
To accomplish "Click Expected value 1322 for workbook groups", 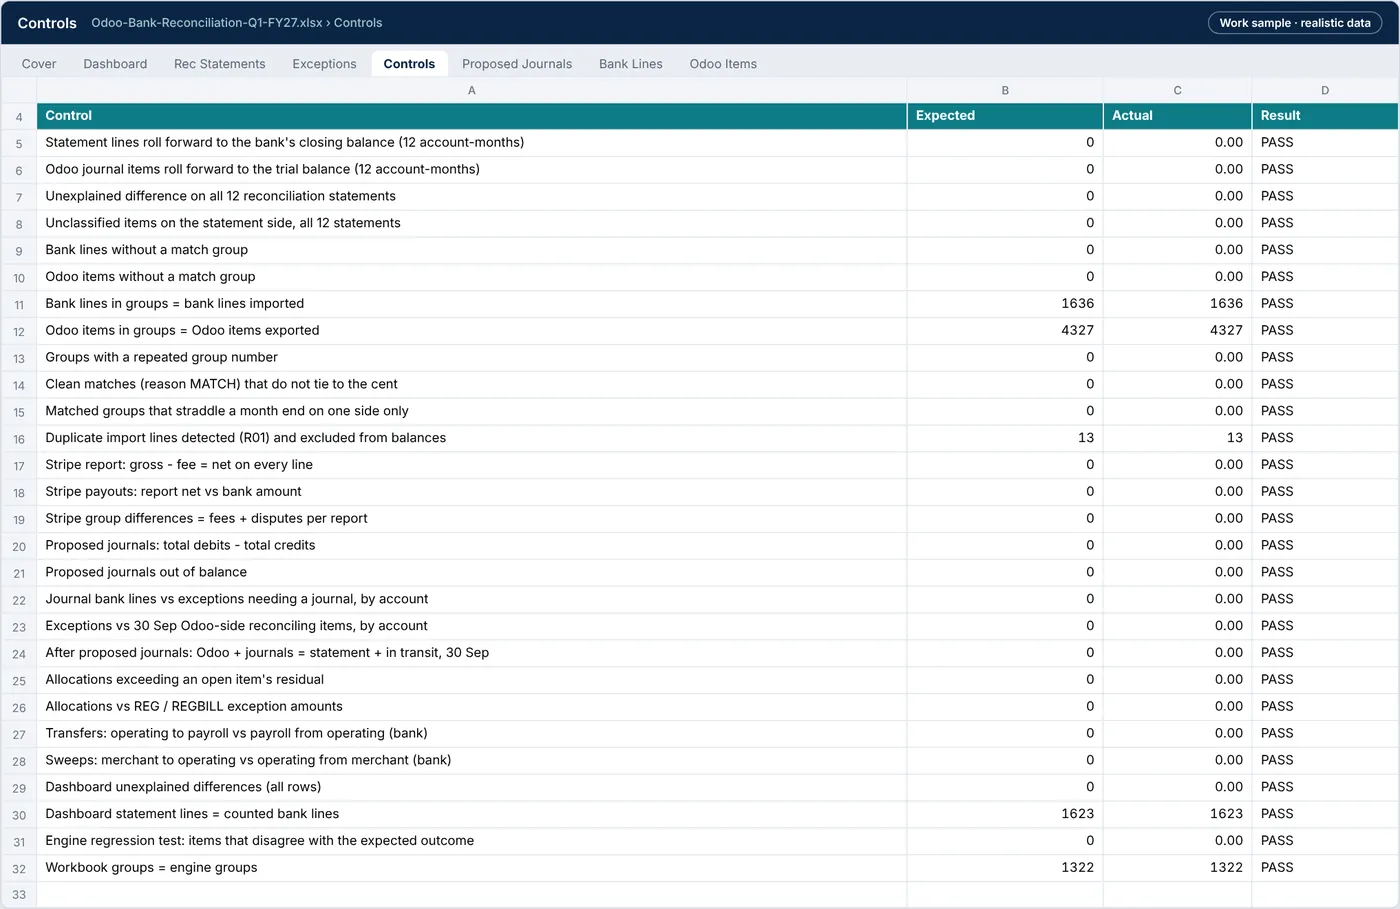I will [1005, 868].
